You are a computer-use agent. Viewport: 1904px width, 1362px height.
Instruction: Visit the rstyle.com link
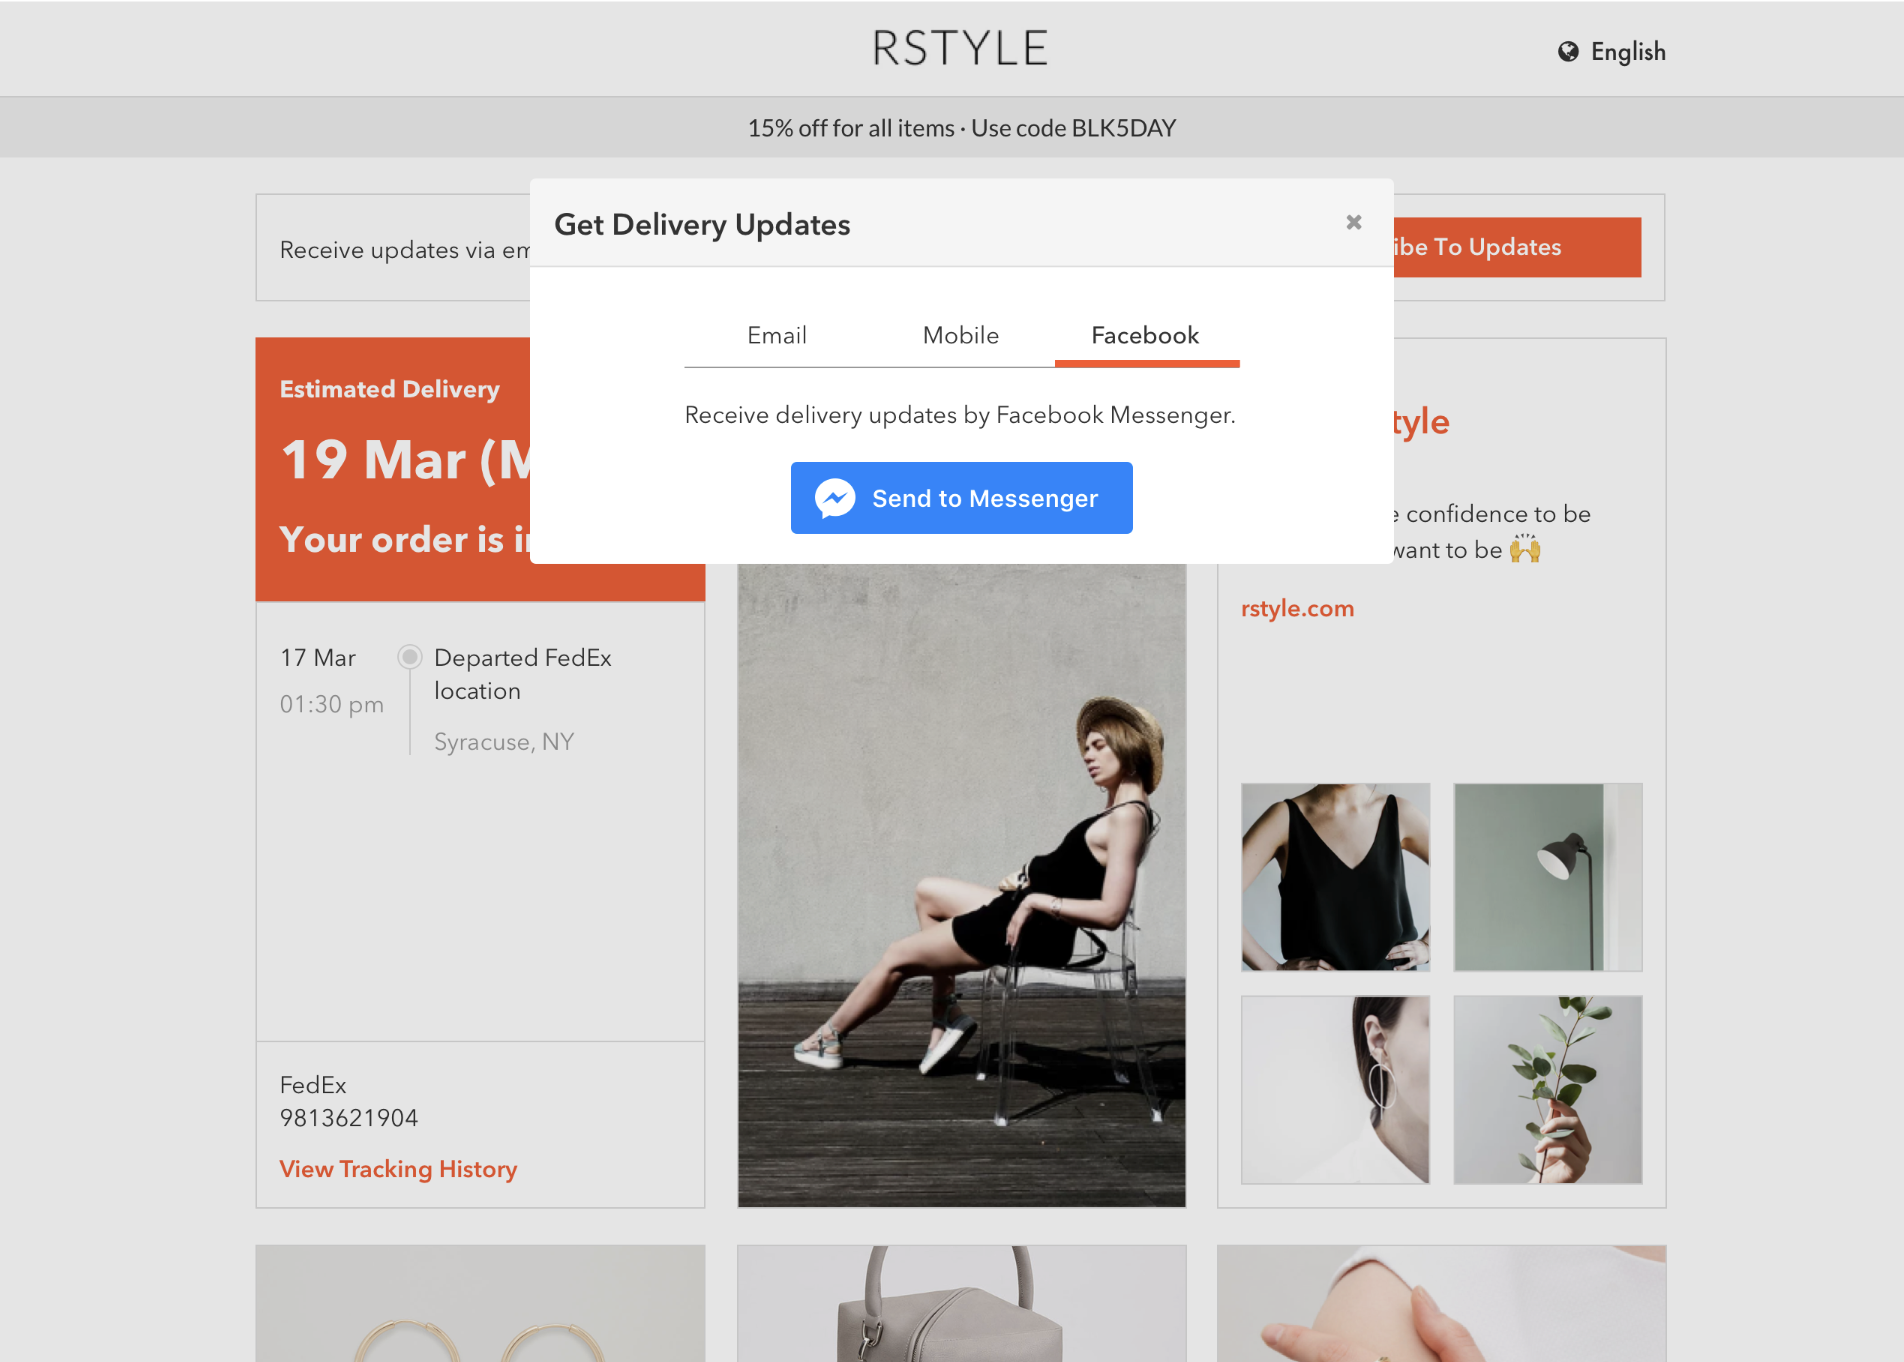tap(1297, 609)
